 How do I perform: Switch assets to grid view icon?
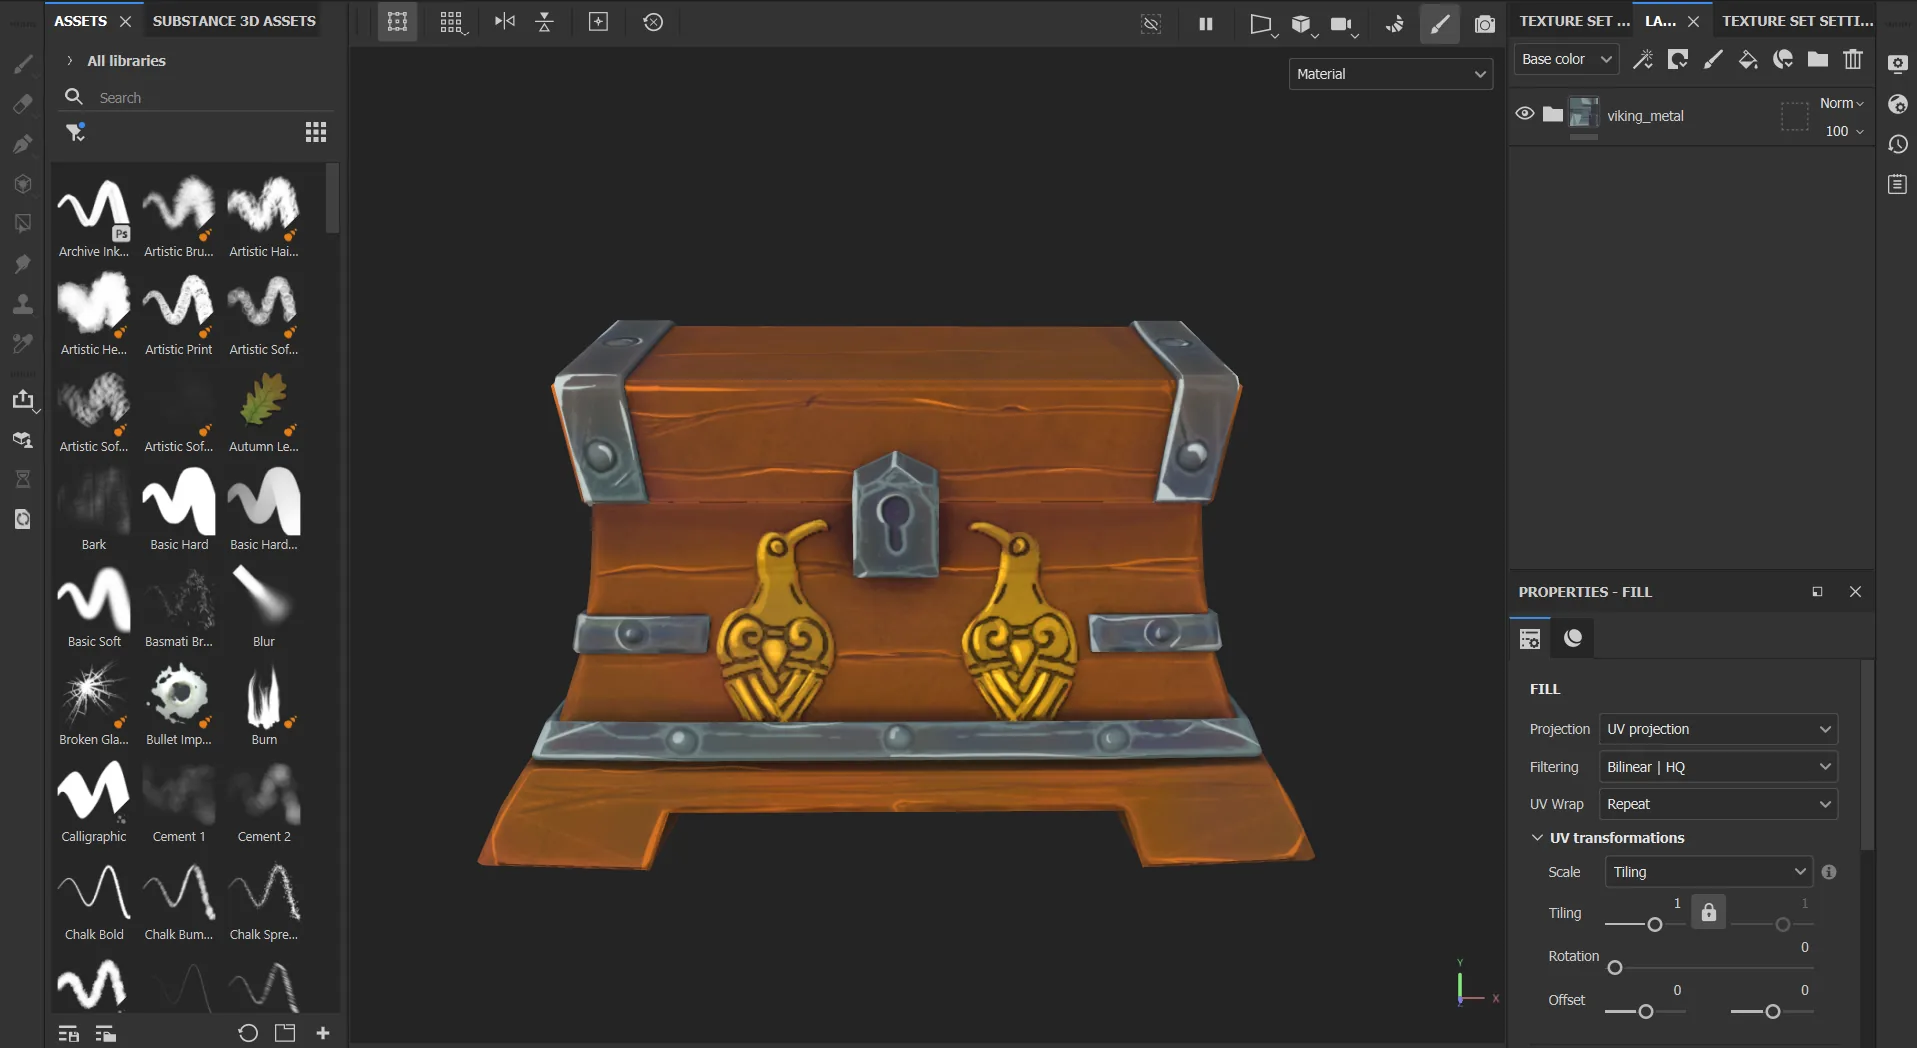[316, 132]
